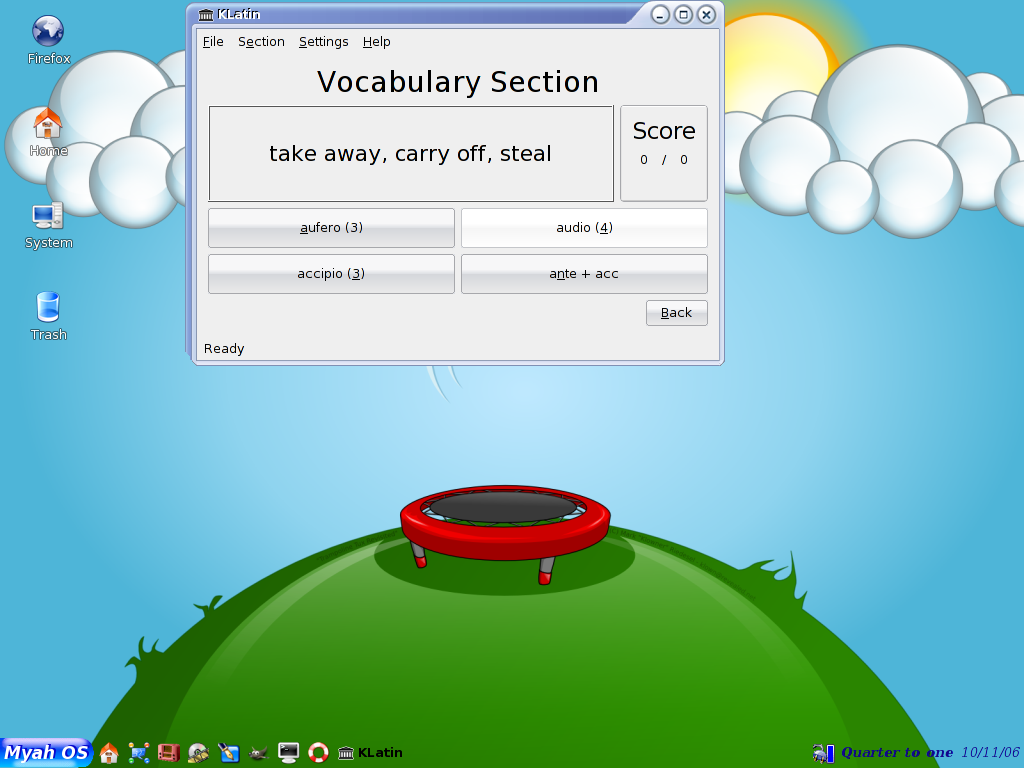1024x768 pixels.
Task: Close the KLatin window
Action: tap(706, 14)
